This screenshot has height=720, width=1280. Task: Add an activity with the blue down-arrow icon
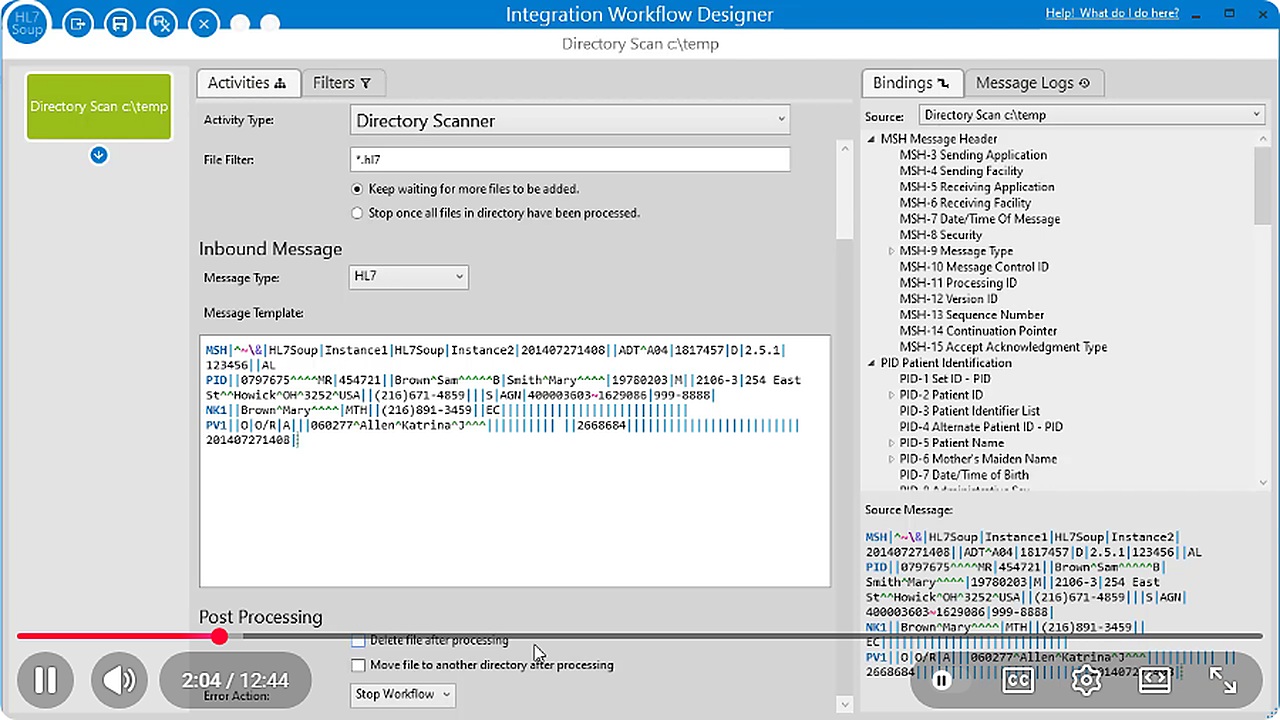point(98,155)
